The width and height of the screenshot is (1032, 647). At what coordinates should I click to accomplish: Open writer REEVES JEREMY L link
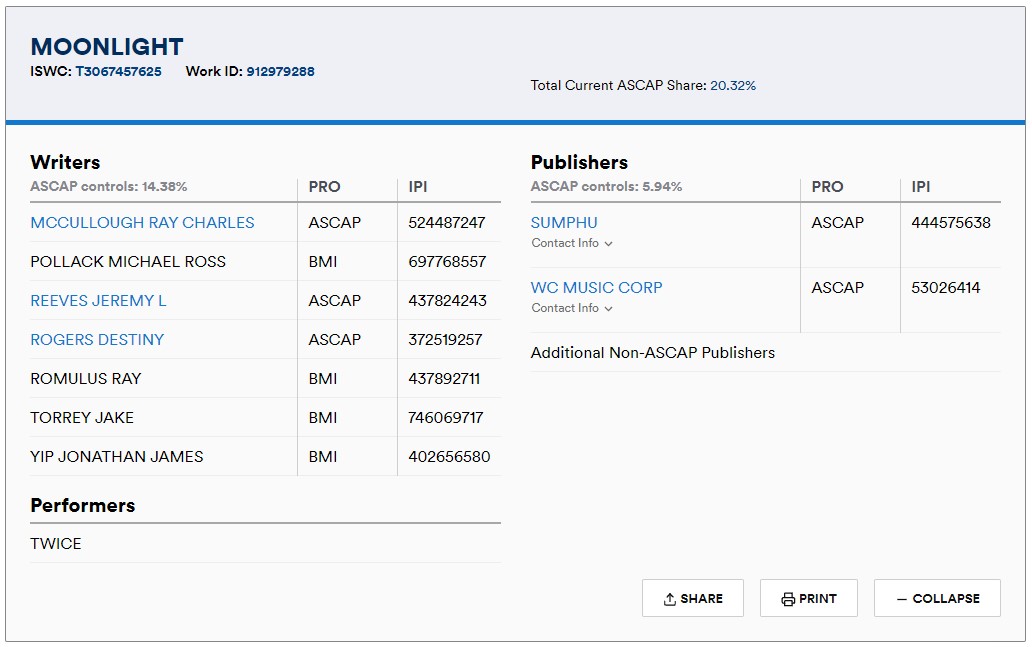(98, 301)
